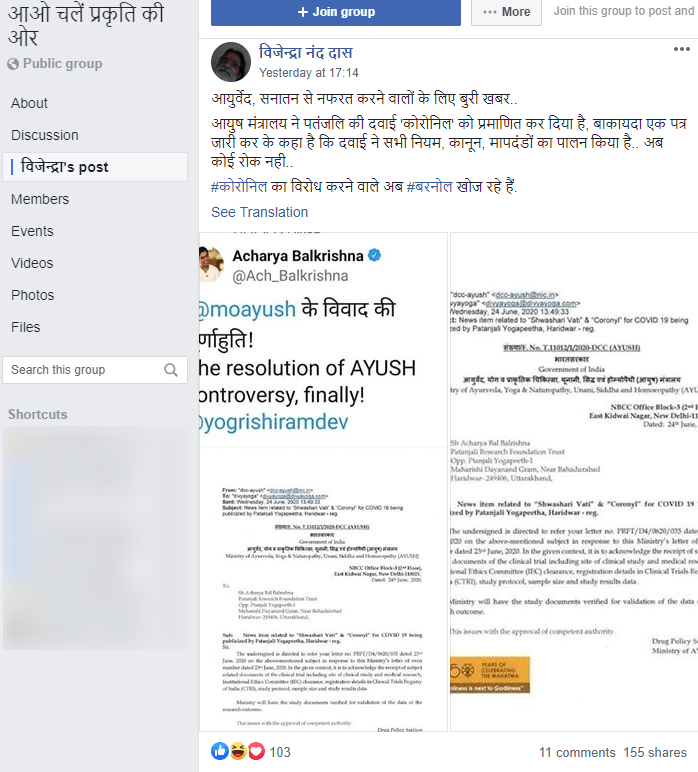Image resolution: width=698 pixels, height=772 pixels.
Task: Focus the Search this group field
Action: coord(95,370)
